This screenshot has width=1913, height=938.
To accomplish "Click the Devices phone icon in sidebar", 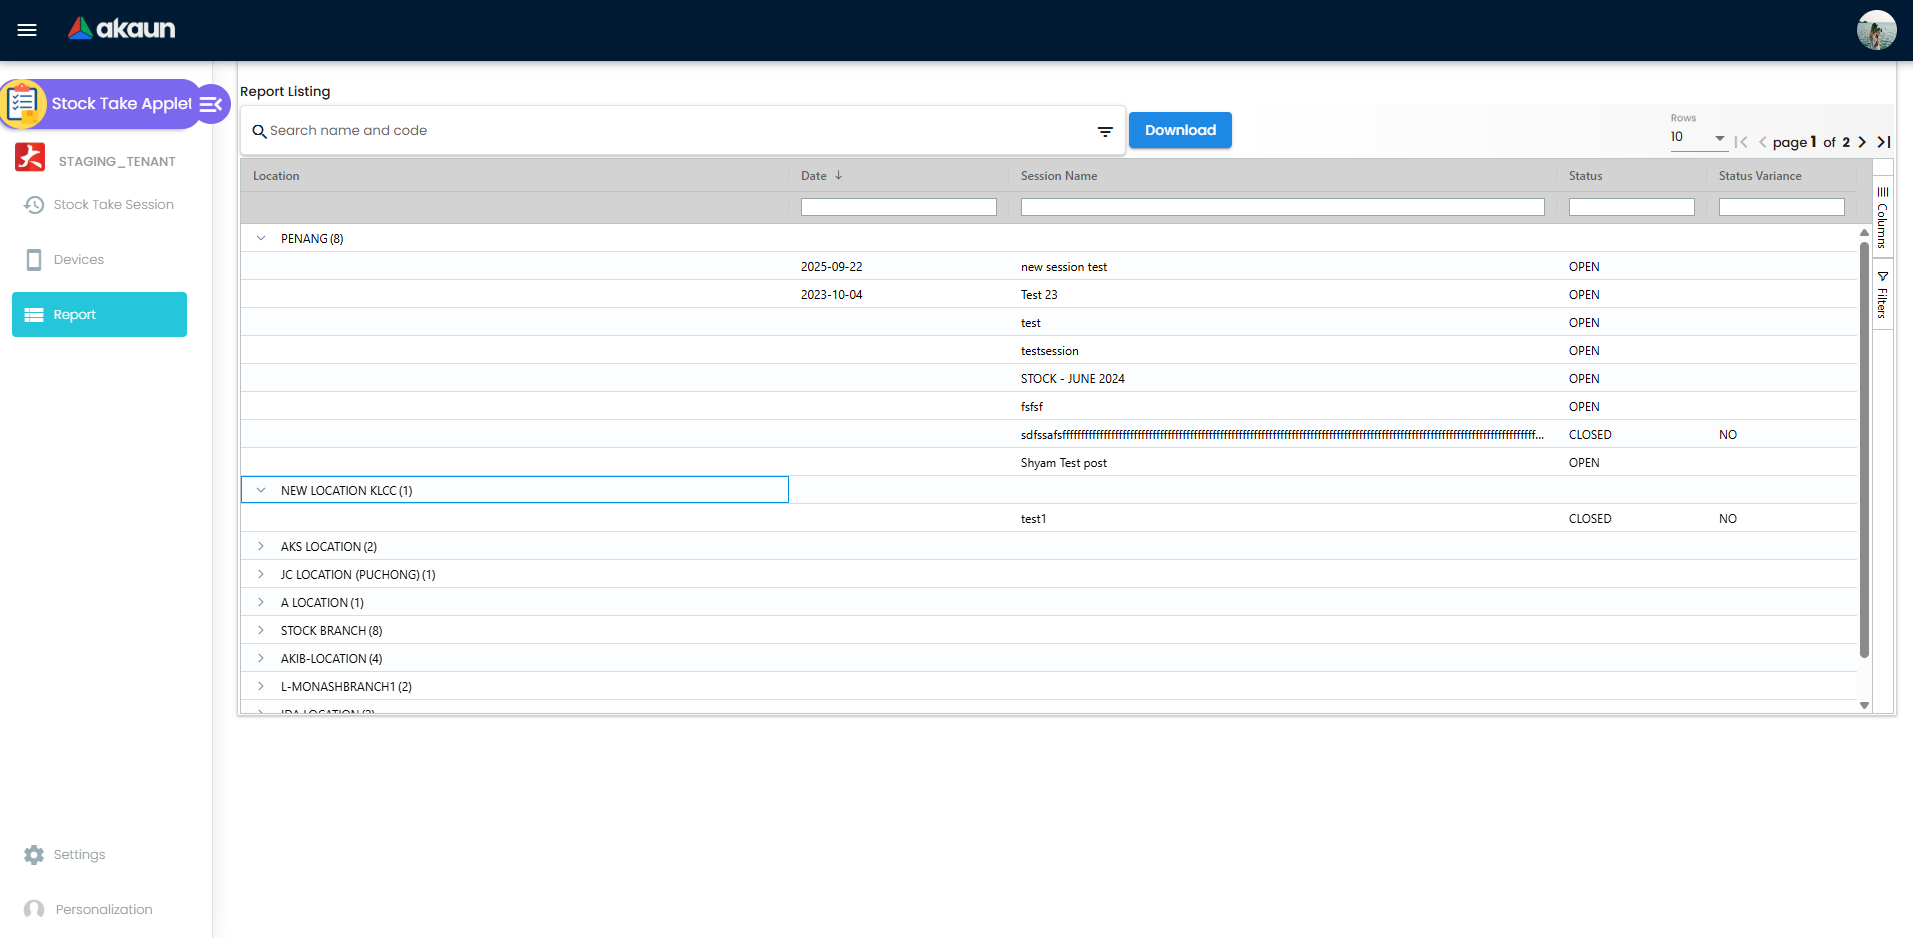I will (x=33, y=259).
